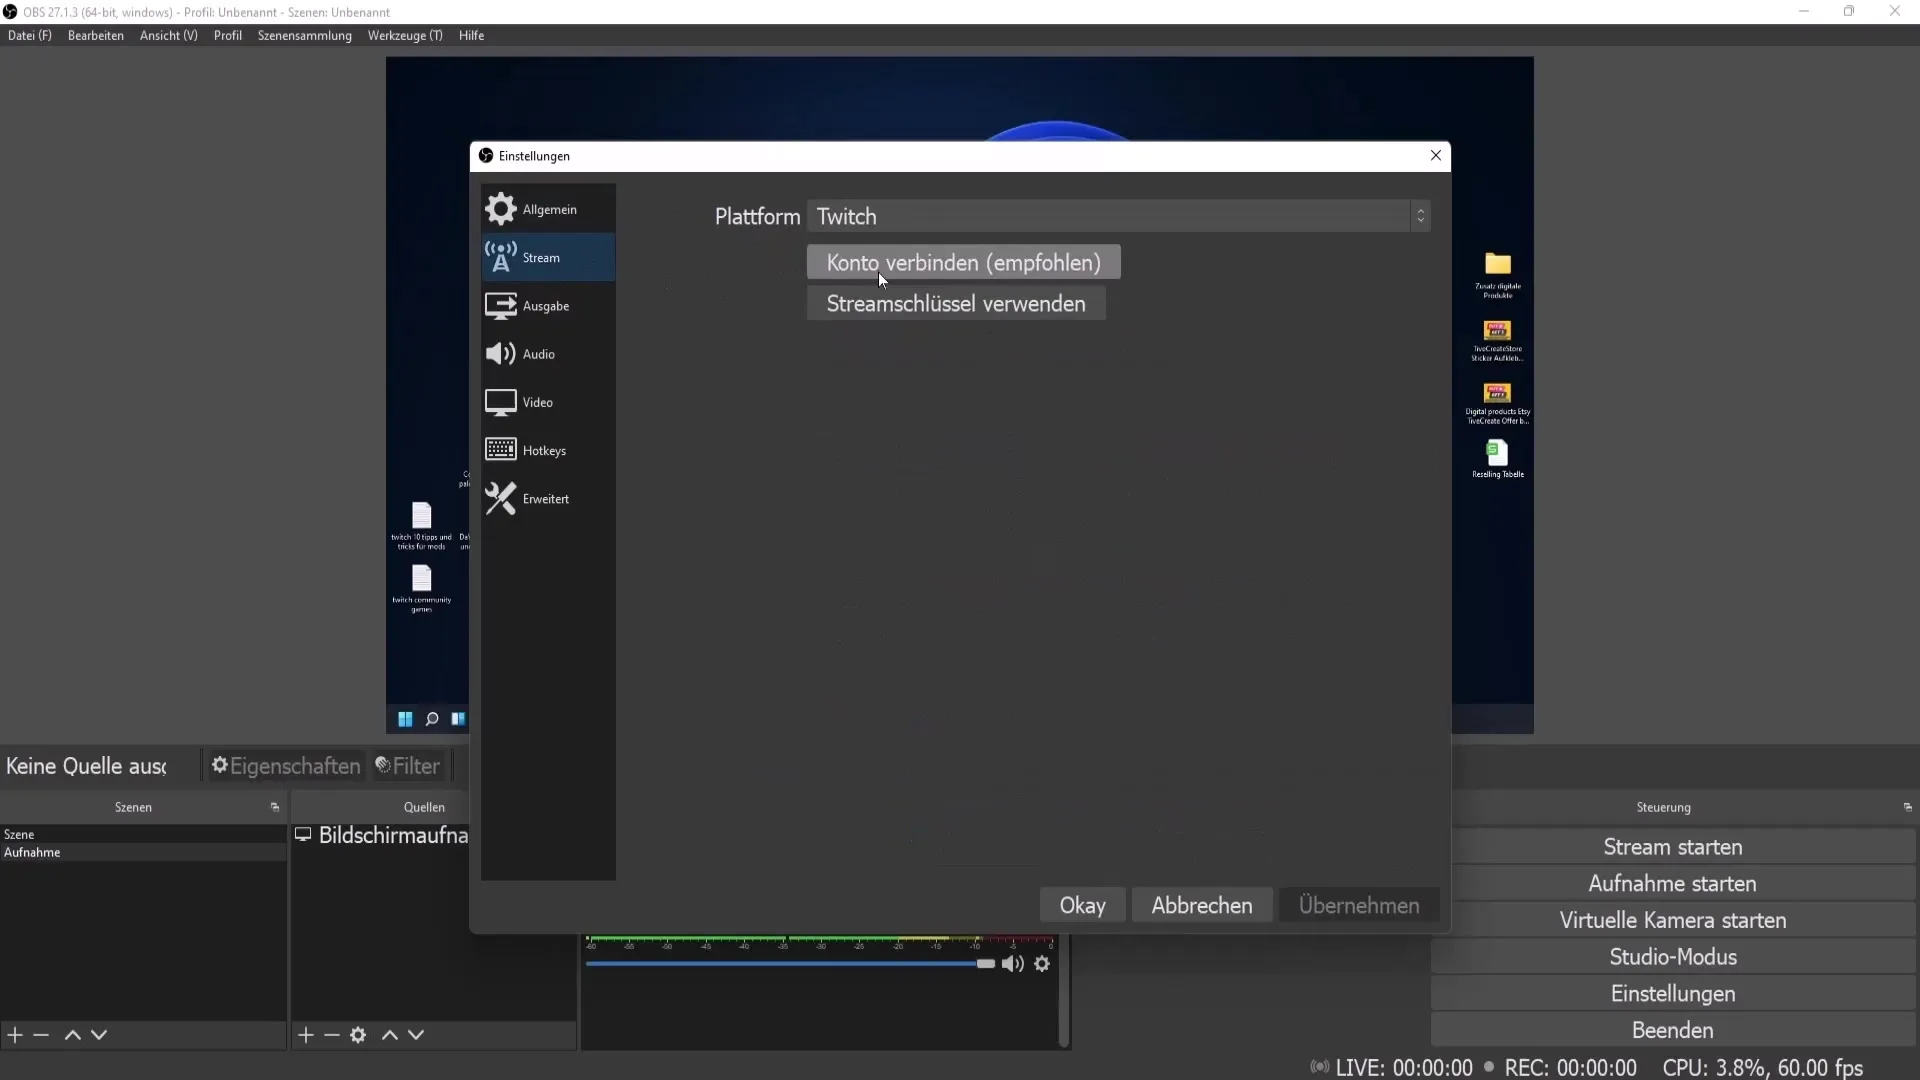The height and width of the screenshot is (1080, 1920).
Task: Click Aufnahme starten button
Action: tap(1672, 884)
